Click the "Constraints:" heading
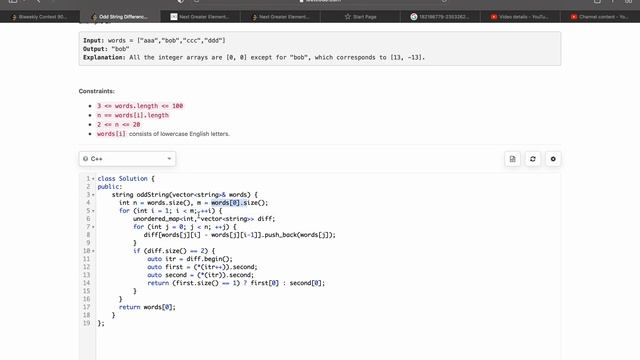Image resolution: width=640 pixels, height=360 pixels. point(97,91)
